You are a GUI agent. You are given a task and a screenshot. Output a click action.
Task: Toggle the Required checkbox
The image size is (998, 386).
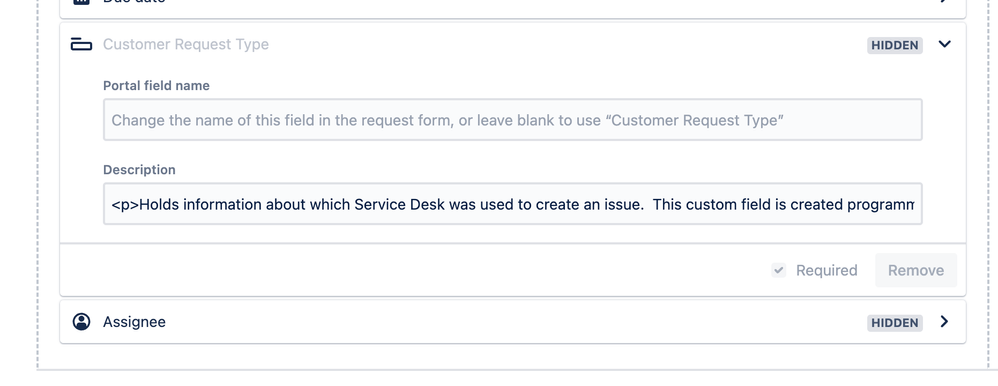click(x=778, y=270)
